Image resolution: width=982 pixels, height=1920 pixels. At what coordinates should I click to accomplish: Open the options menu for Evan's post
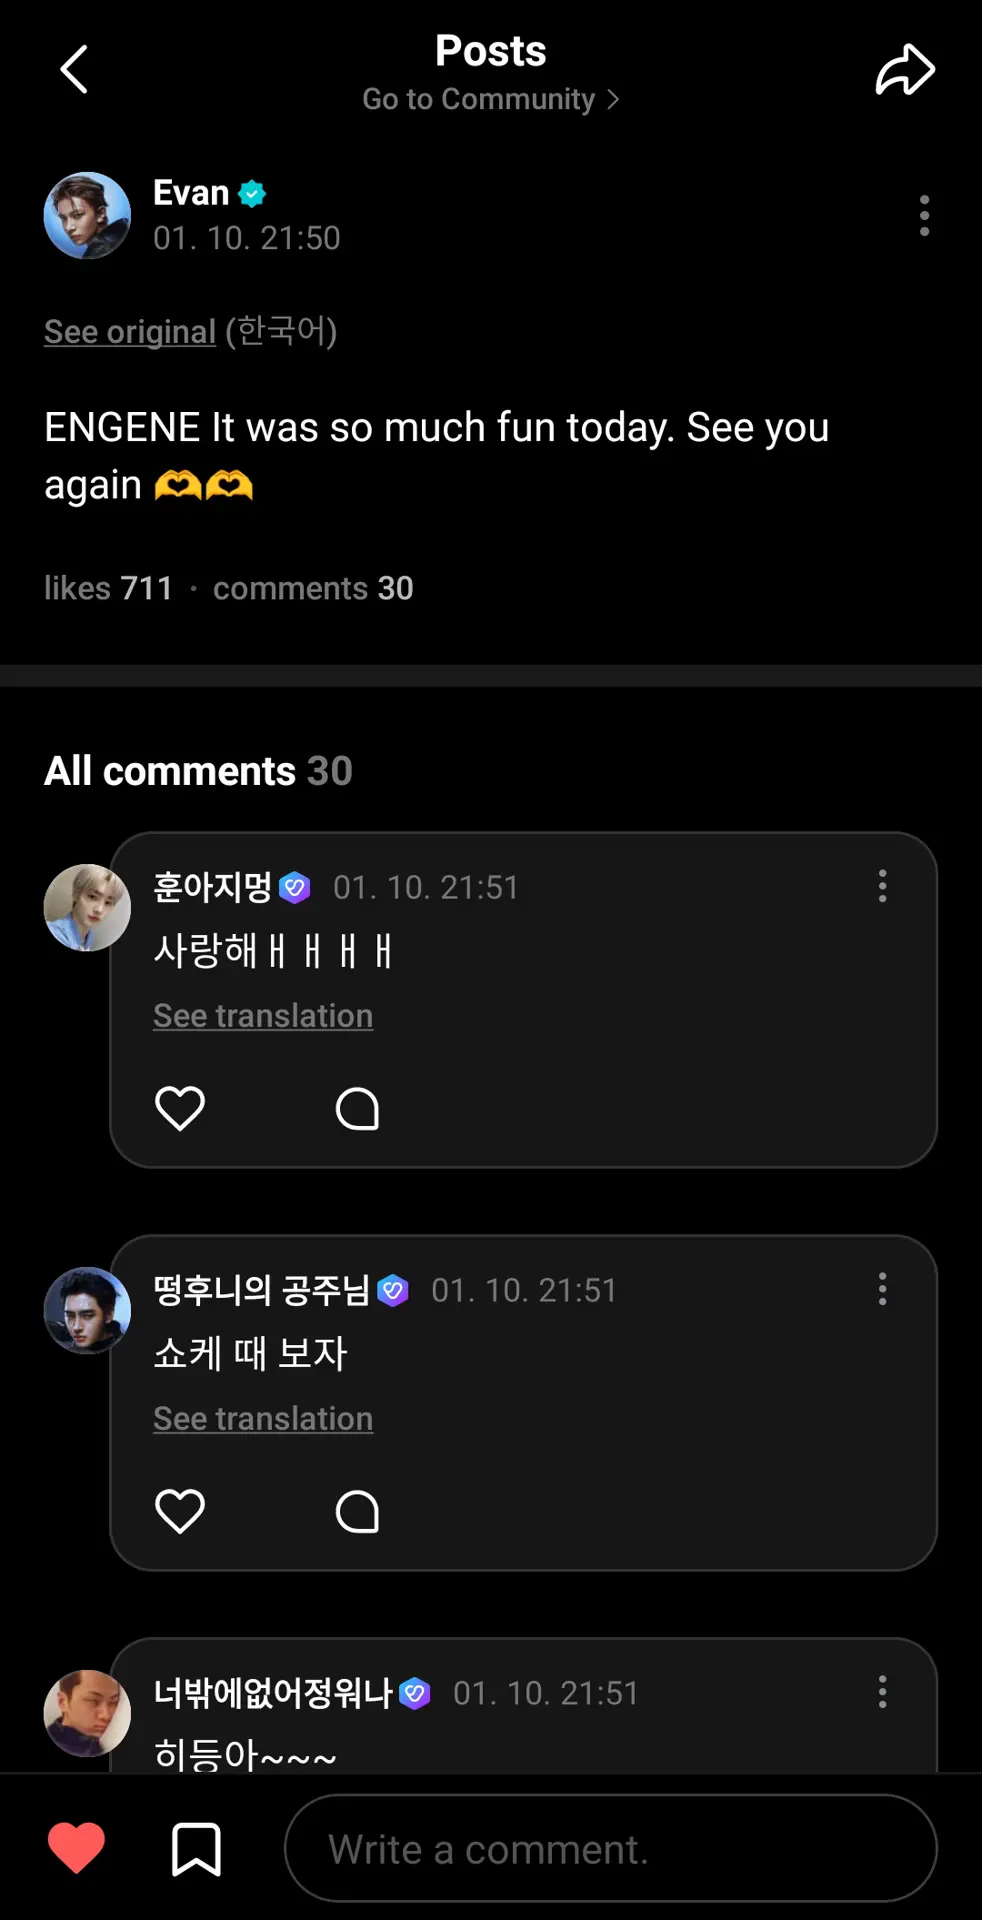924,216
